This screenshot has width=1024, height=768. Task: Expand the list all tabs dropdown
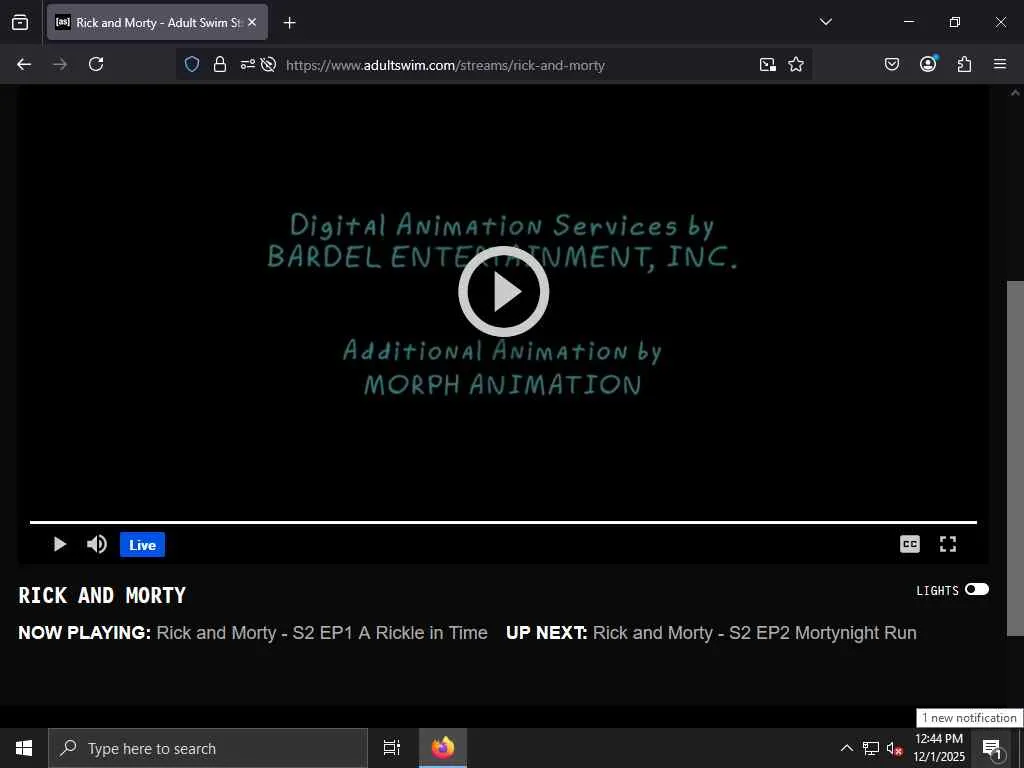pyautogui.click(x=825, y=22)
